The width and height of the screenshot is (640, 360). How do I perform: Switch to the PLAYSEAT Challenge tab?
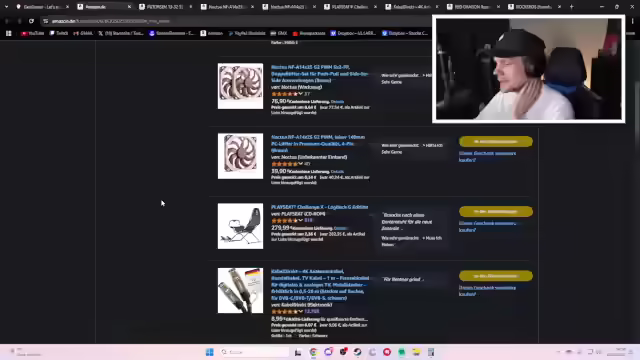[346, 7]
